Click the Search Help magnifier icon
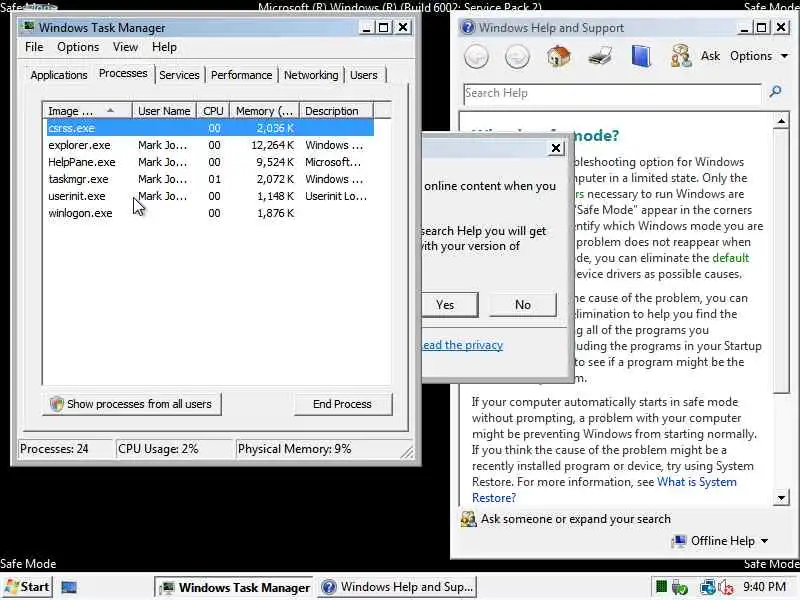This screenshot has width=800, height=600. [x=776, y=92]
